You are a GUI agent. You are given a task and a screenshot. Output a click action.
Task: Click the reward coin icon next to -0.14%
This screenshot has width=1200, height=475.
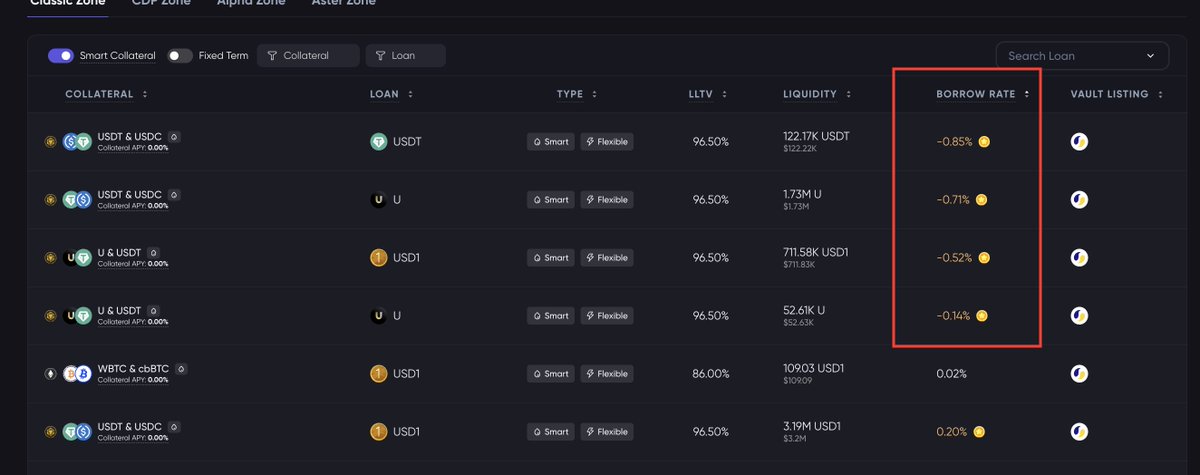point(982,316)
